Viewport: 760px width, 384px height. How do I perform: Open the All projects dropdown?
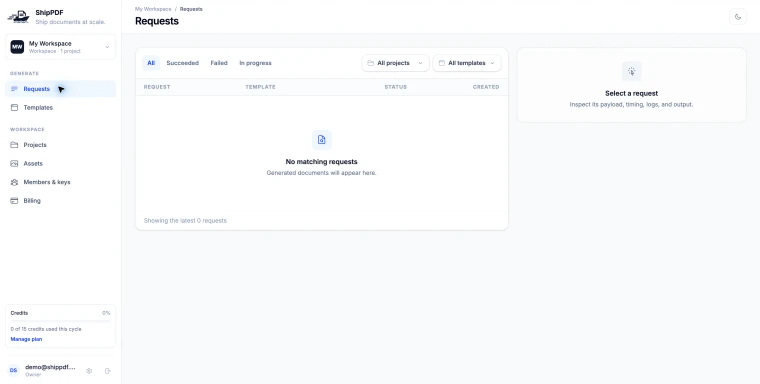(396, 63)
